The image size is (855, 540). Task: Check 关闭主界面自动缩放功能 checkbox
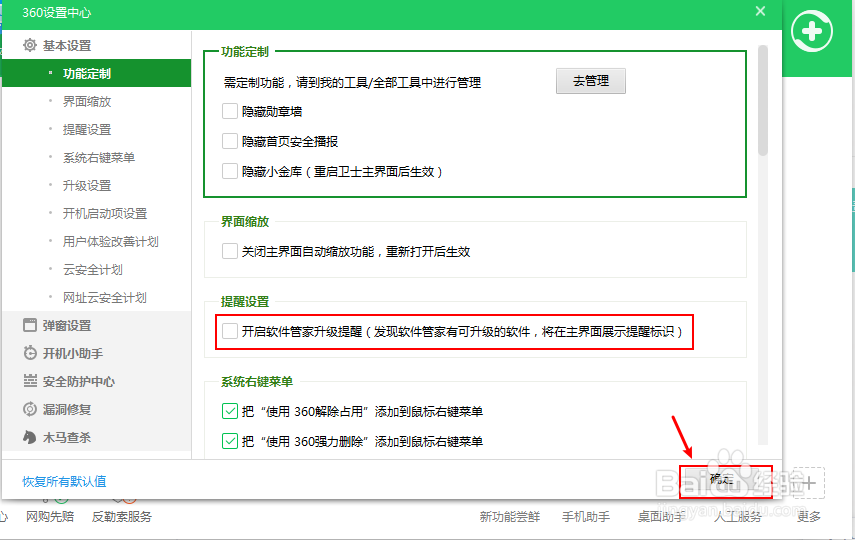coord(230,251)
